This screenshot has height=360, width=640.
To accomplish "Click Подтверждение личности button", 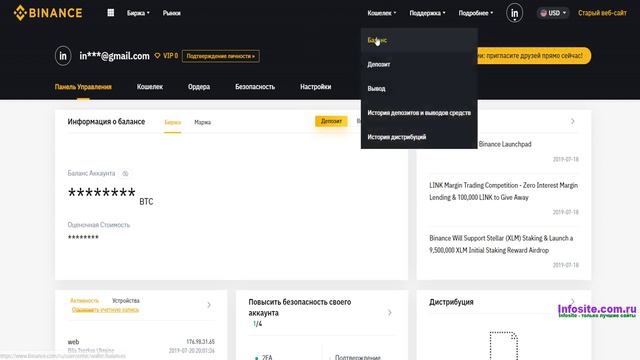I will click(220, 56).
